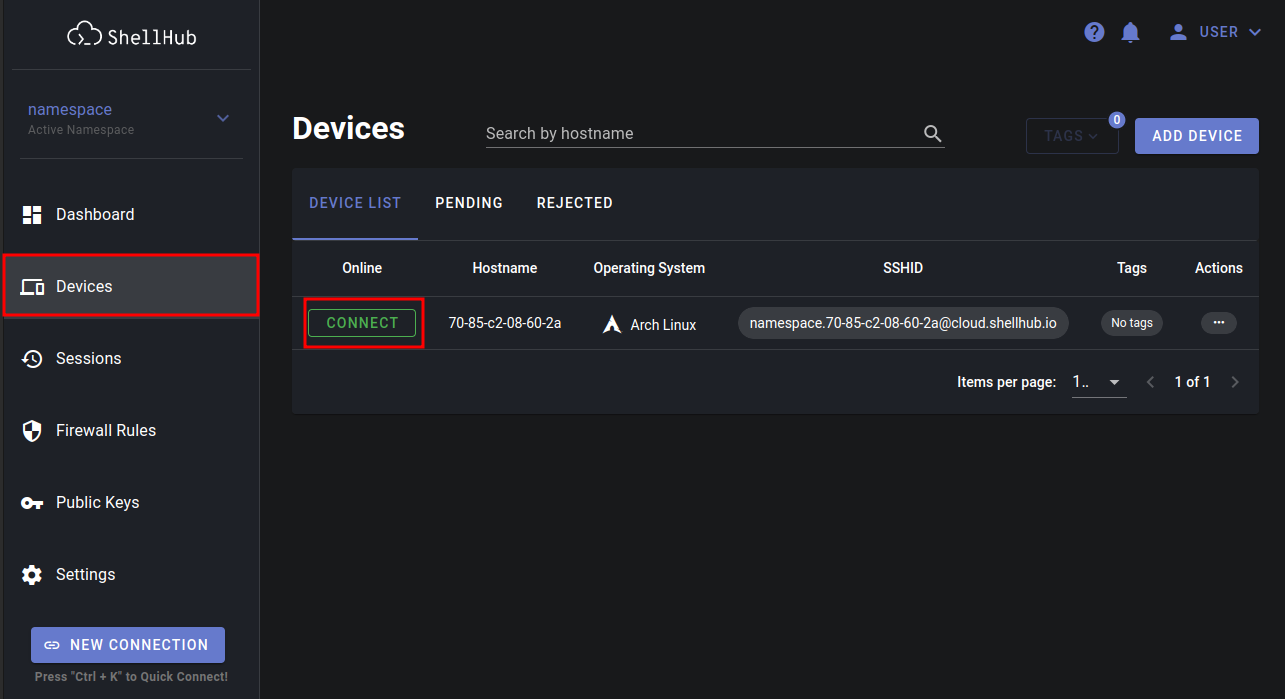Viewport: 1285px width, 699px height.
Task: Click the SSHID column header
Action: 903,268
